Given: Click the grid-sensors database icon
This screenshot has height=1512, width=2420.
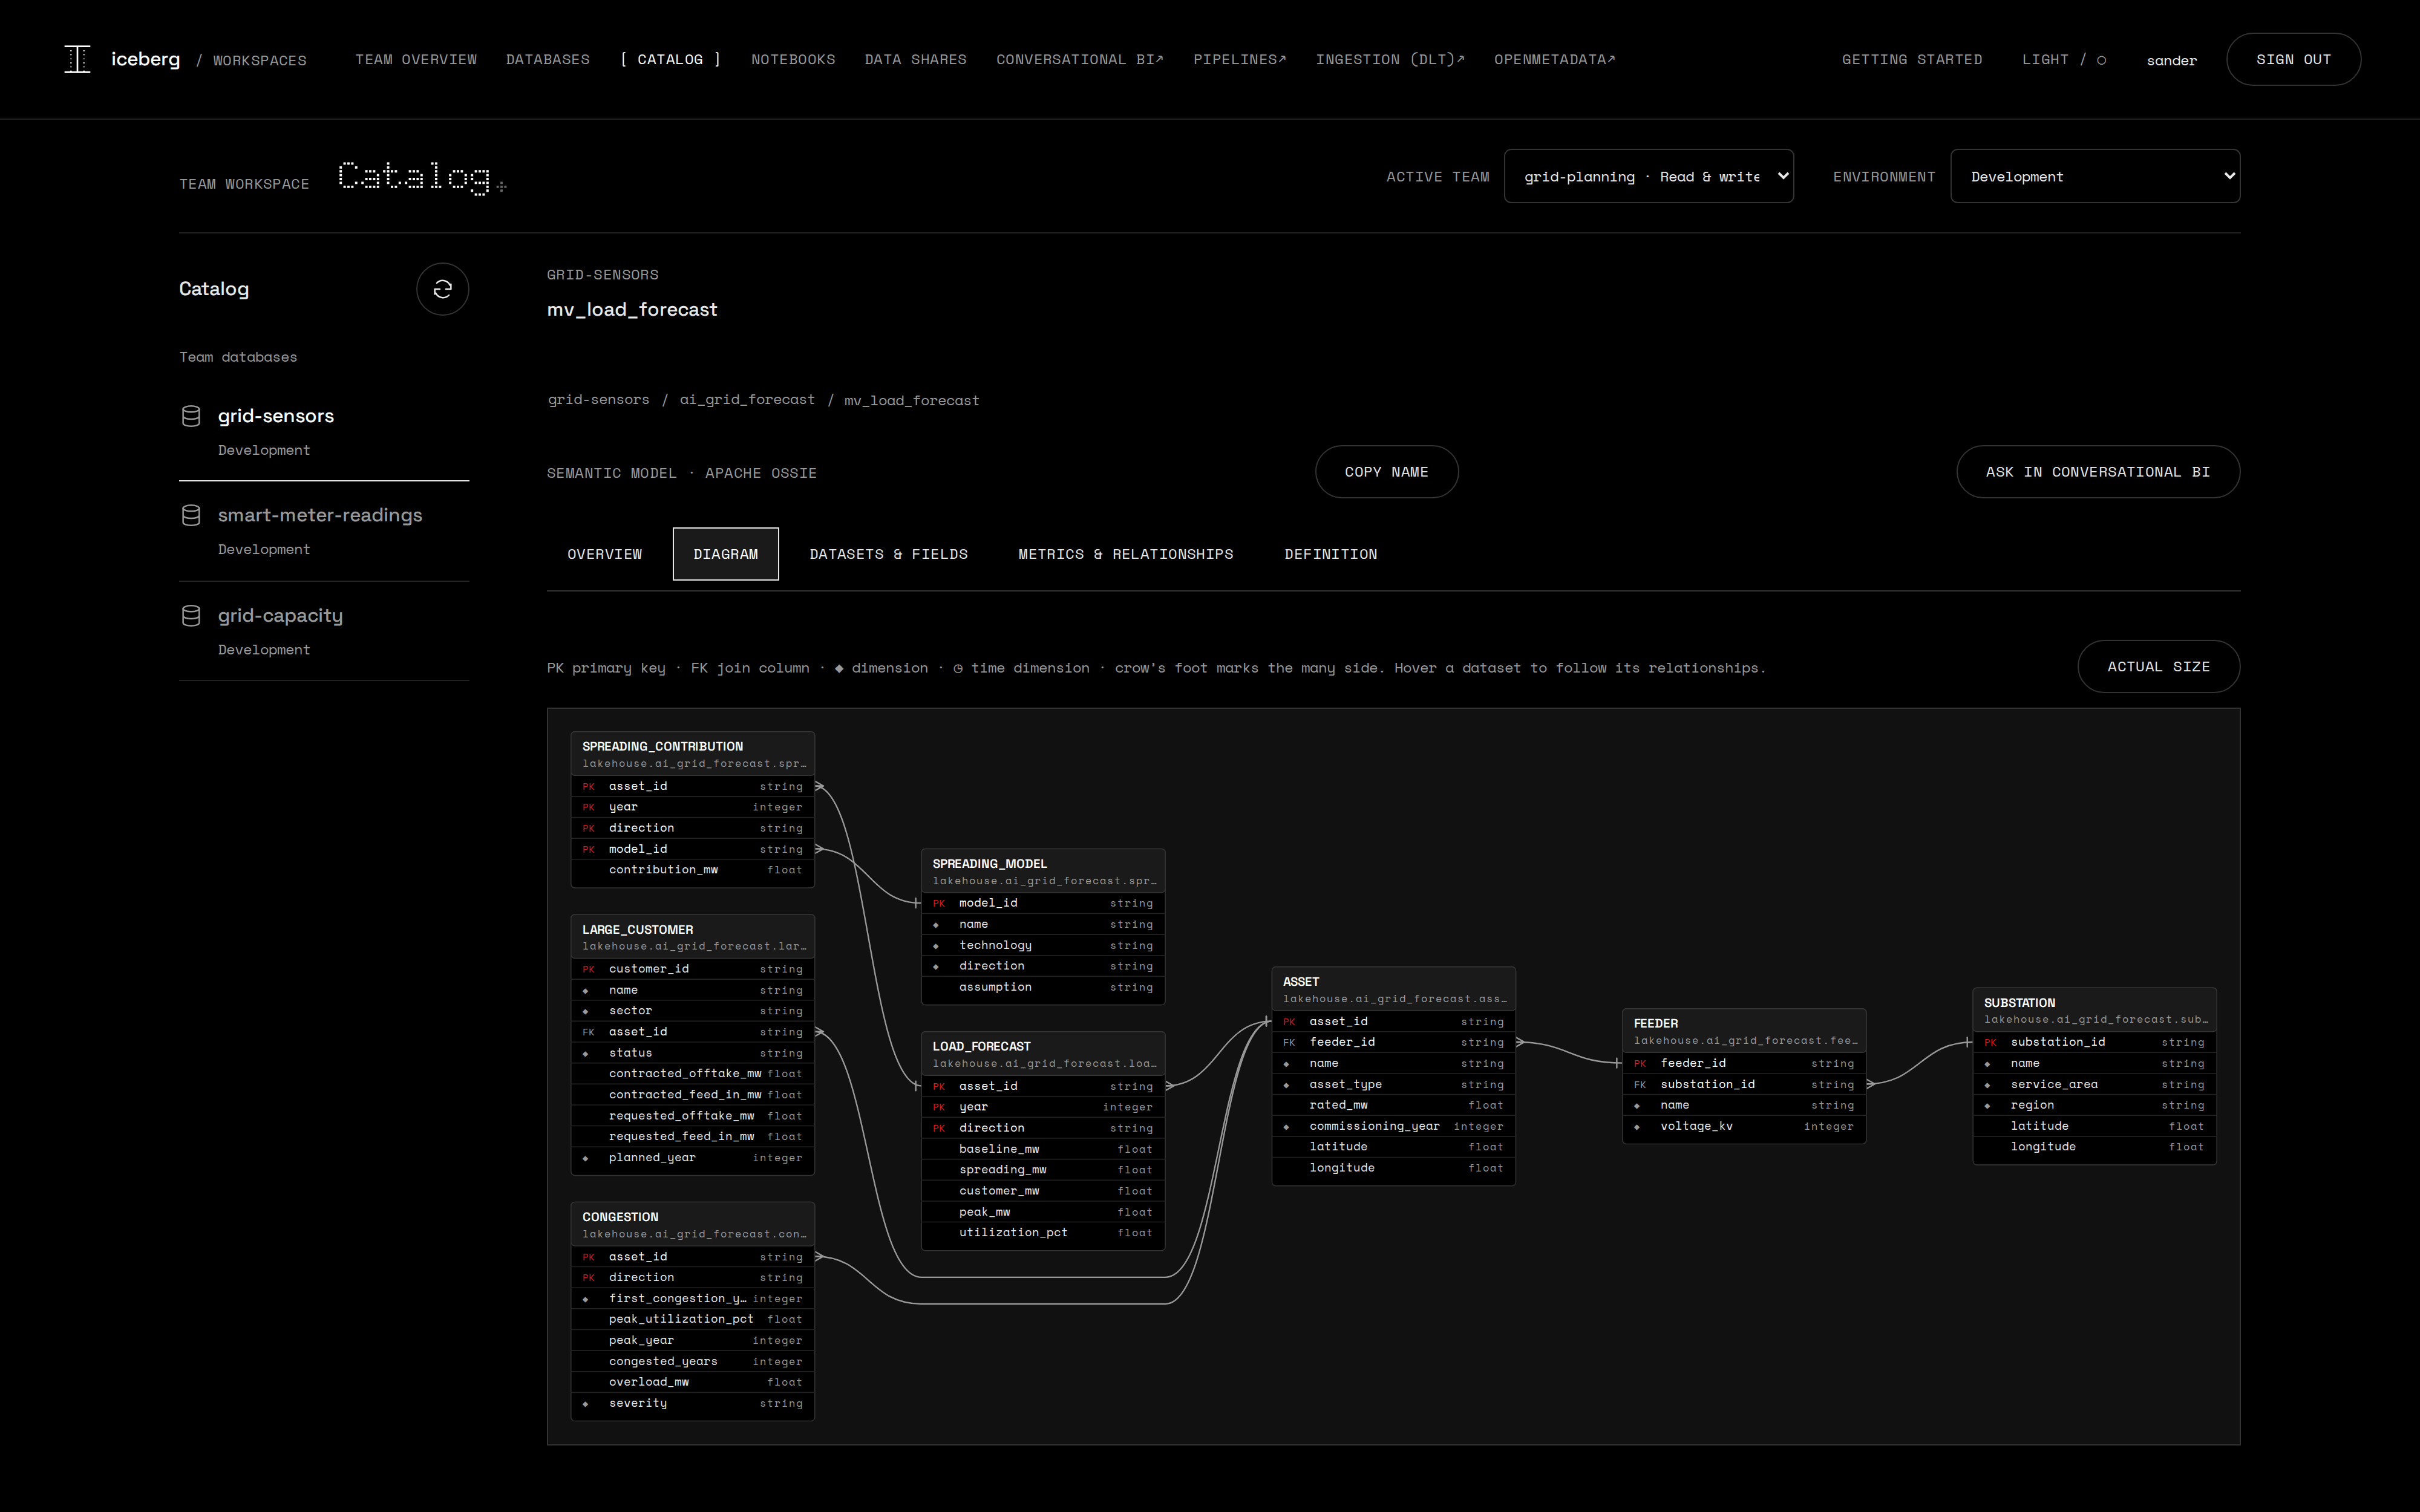Looking at the screenshot, I should [191, 416].
